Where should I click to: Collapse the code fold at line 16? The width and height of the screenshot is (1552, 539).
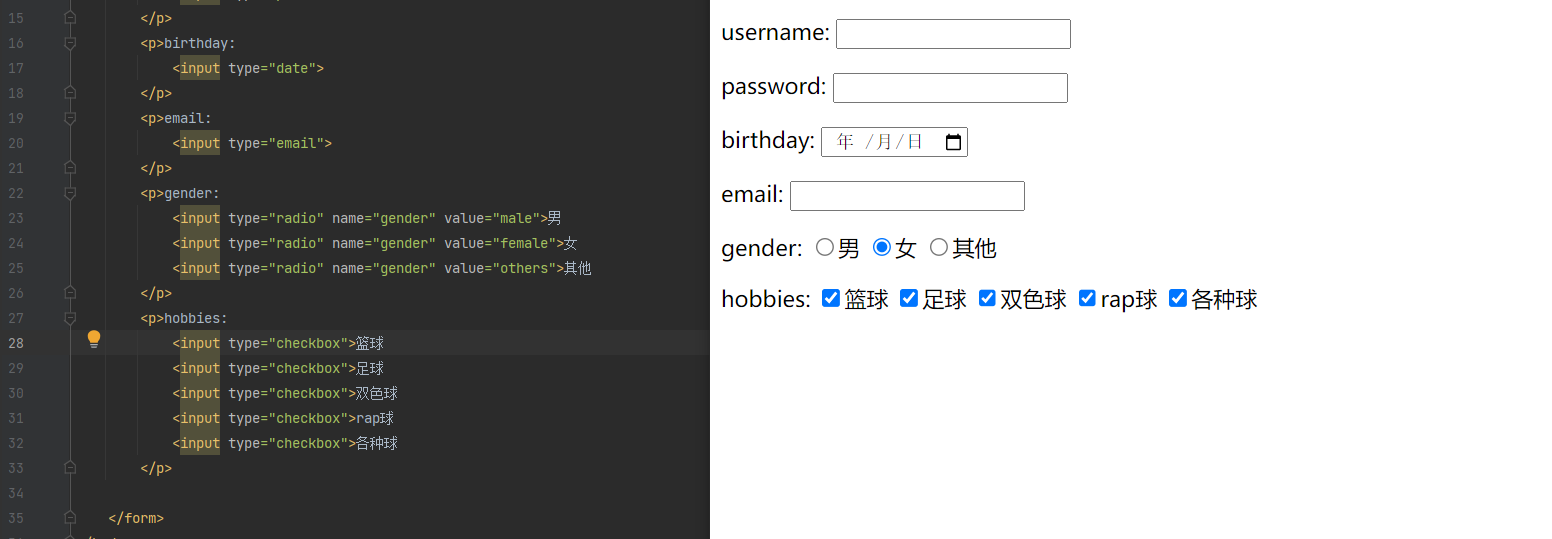tap(70, 43)
